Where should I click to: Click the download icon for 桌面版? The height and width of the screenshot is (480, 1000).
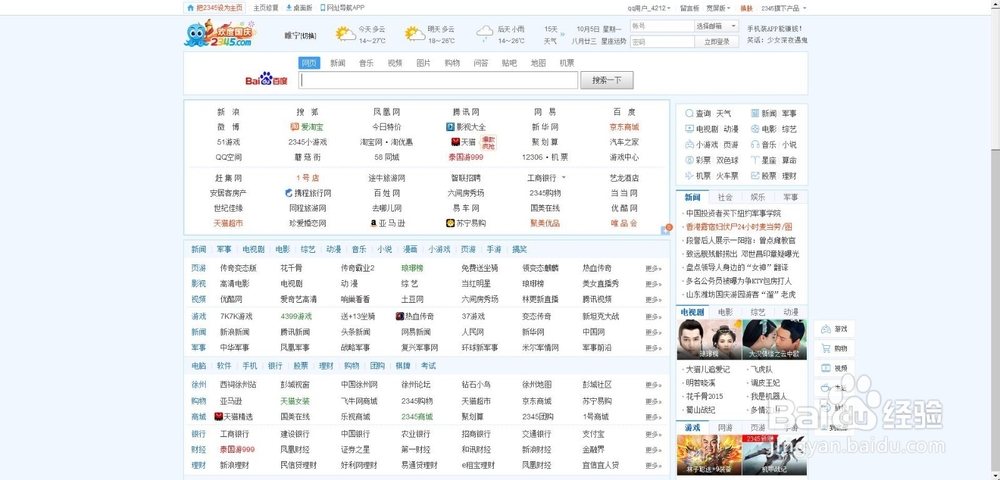point(288,8)
